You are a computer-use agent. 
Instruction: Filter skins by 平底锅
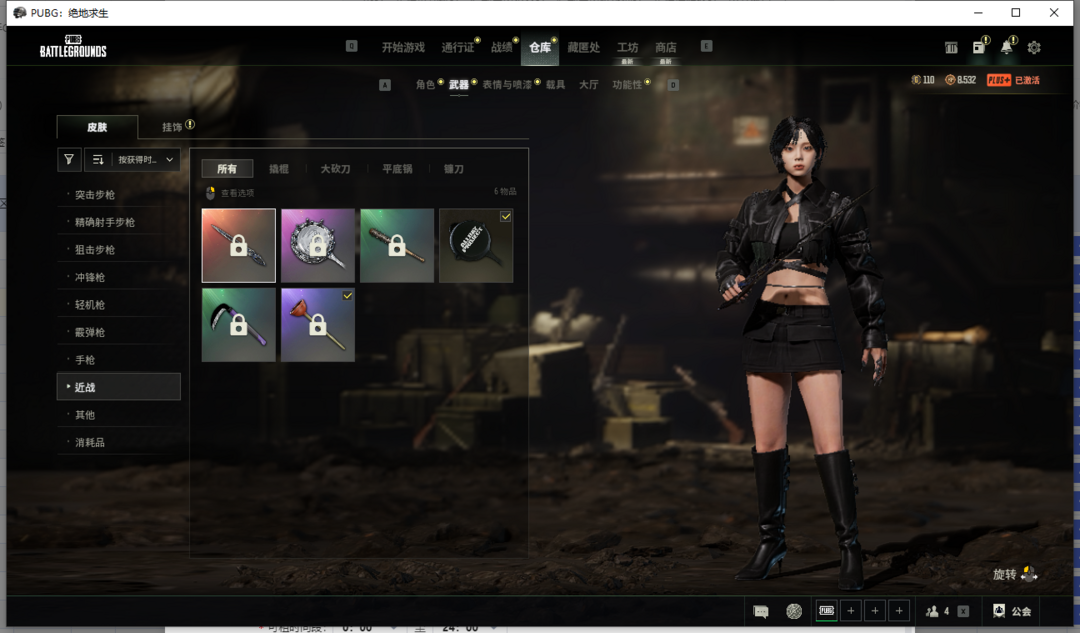coord(397,169)
